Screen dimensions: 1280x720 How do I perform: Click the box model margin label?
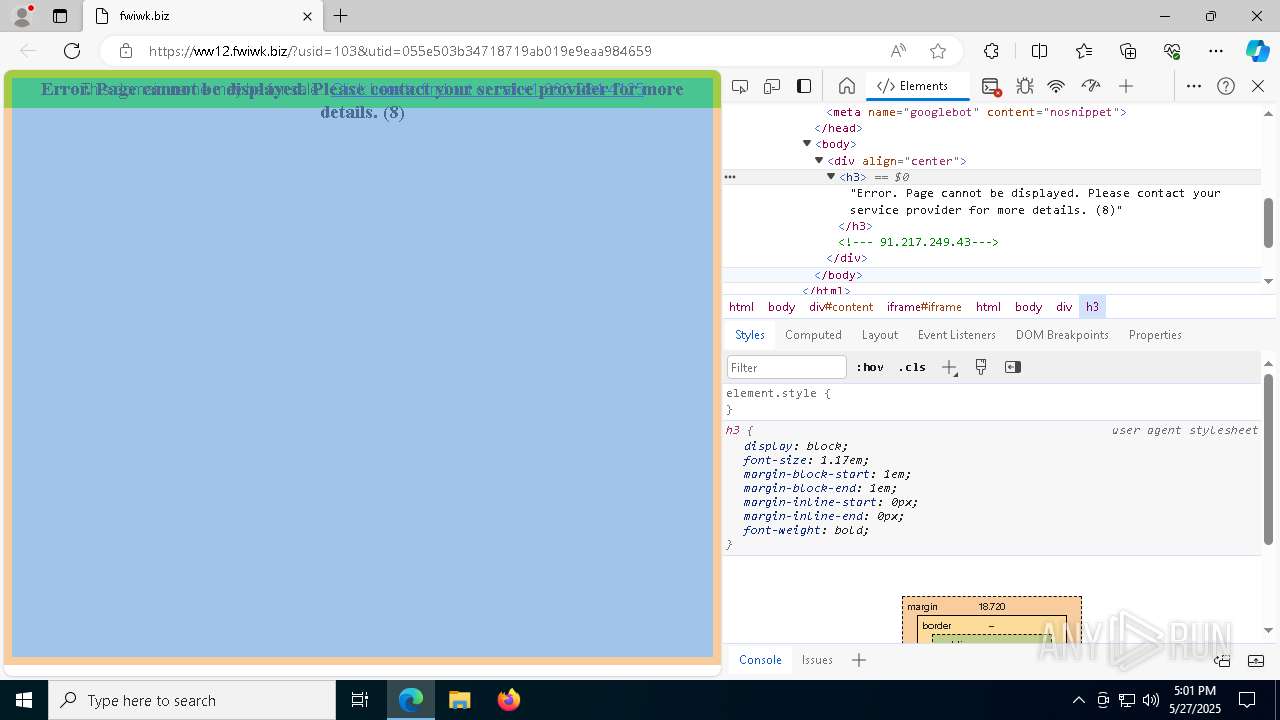(922, 607)
